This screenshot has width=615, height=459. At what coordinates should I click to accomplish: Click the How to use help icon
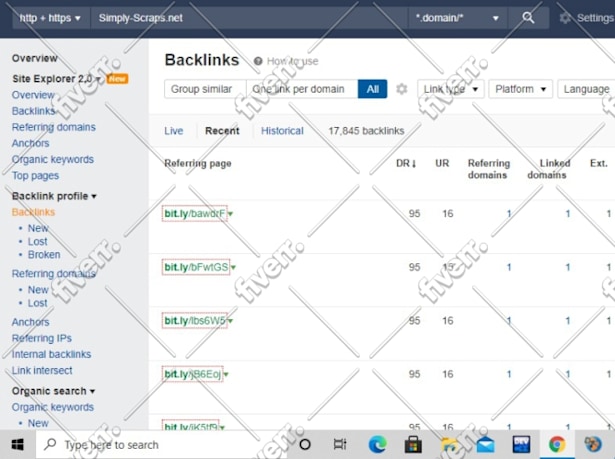(x=258, y=61)
